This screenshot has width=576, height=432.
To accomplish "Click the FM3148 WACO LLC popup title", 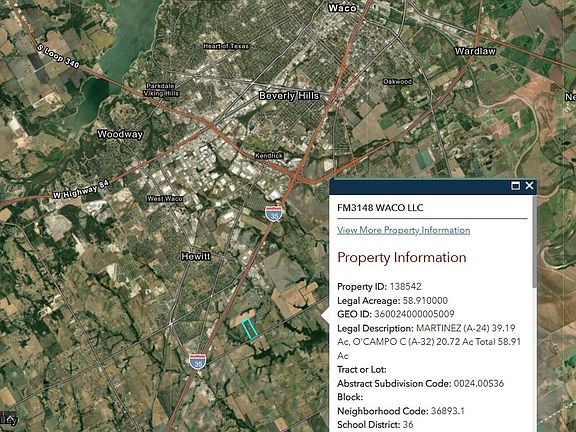I will (x=380, y=208).
